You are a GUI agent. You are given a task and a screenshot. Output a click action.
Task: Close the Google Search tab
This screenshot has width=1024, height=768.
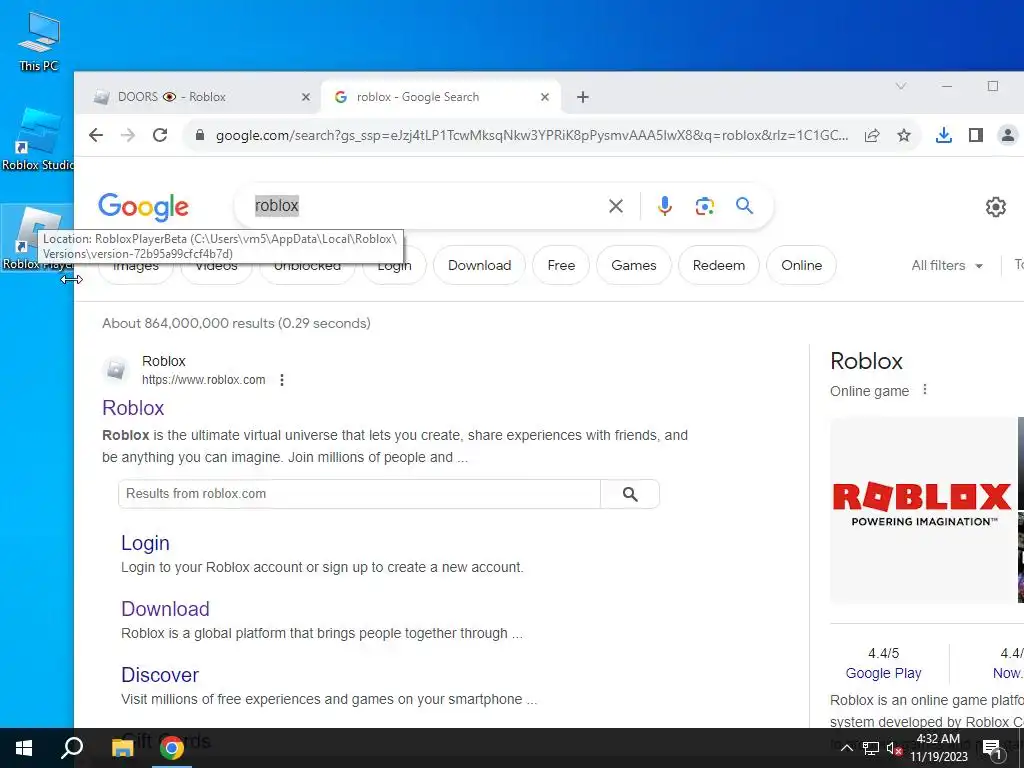coord(545,97)
